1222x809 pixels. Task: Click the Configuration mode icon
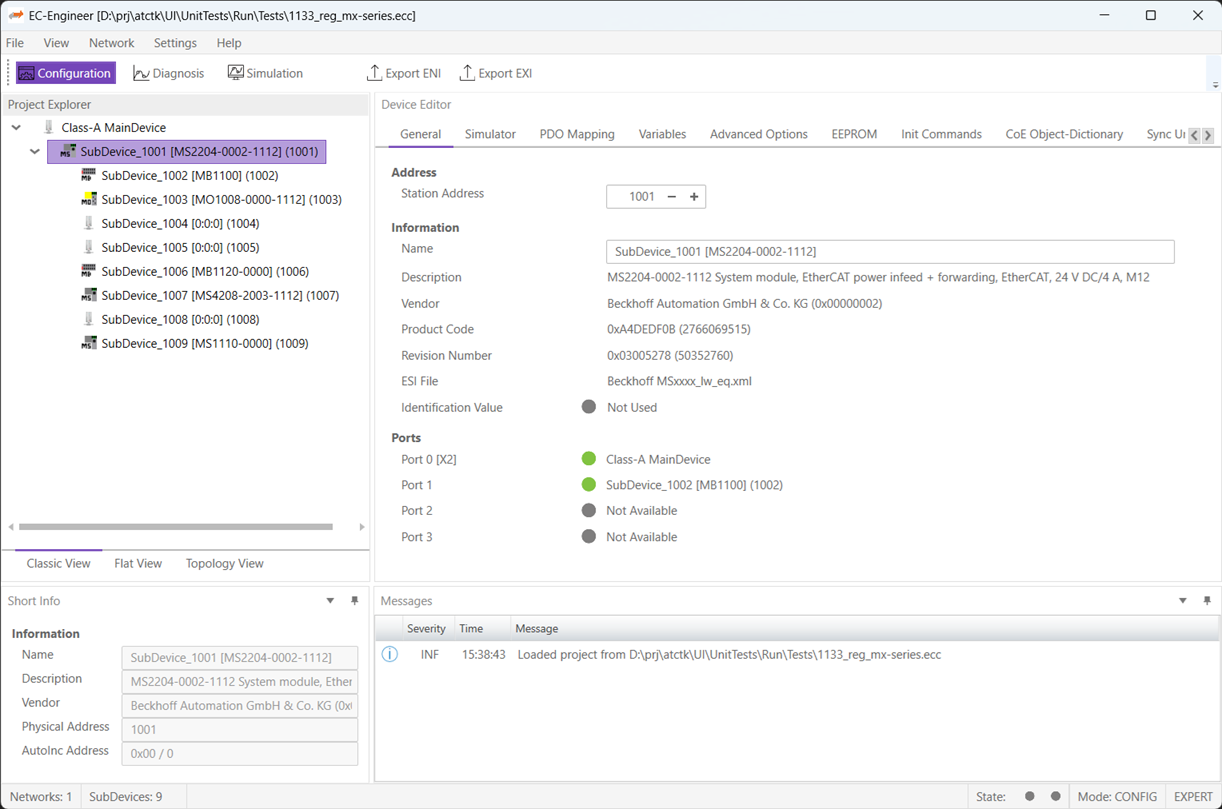pos(27,73)
